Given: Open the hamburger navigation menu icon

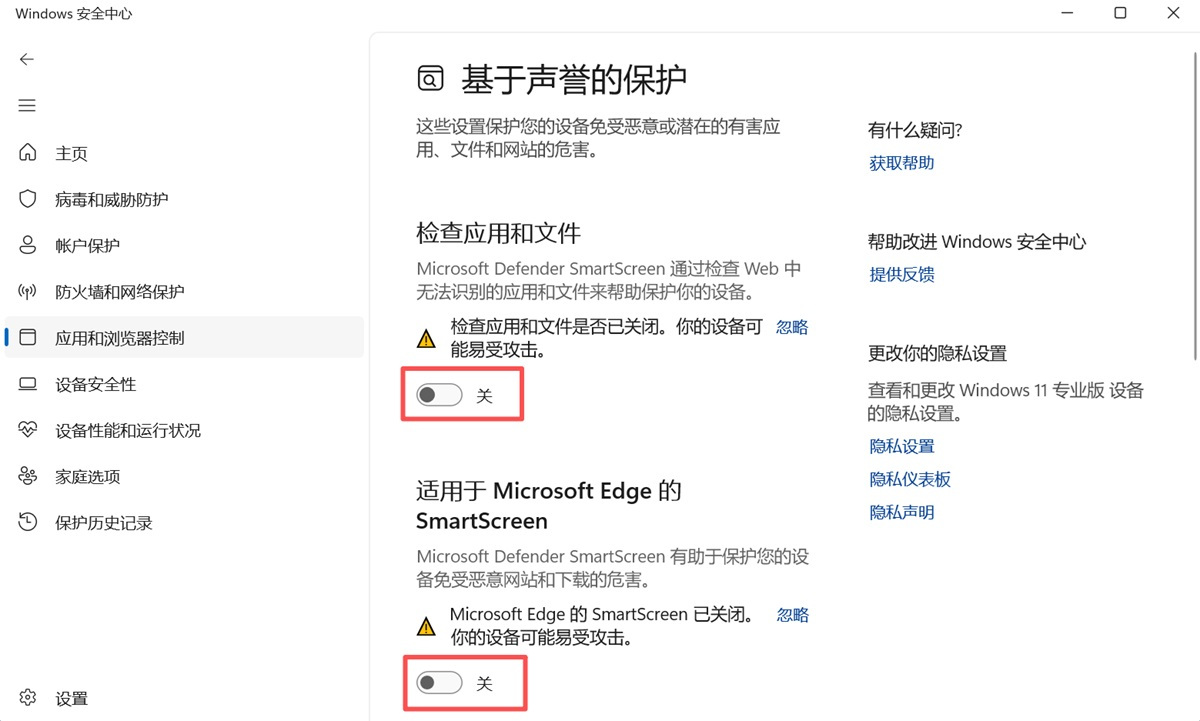Looking at the screenshot, I should 27,106.
